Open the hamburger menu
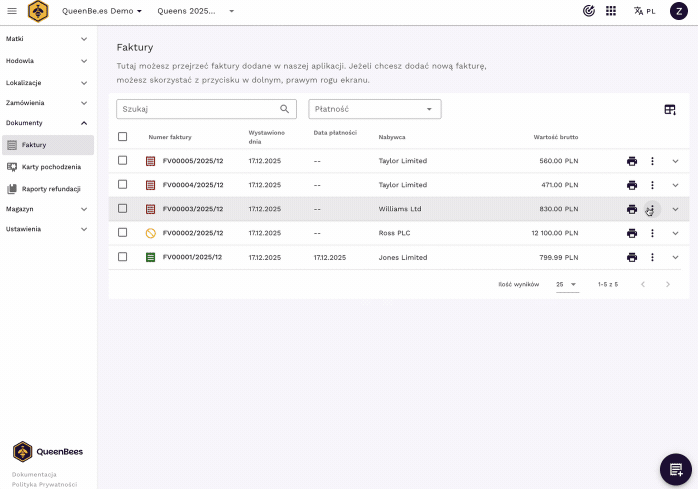Screen dimensions: 698x489 click(x=12, y=11)
